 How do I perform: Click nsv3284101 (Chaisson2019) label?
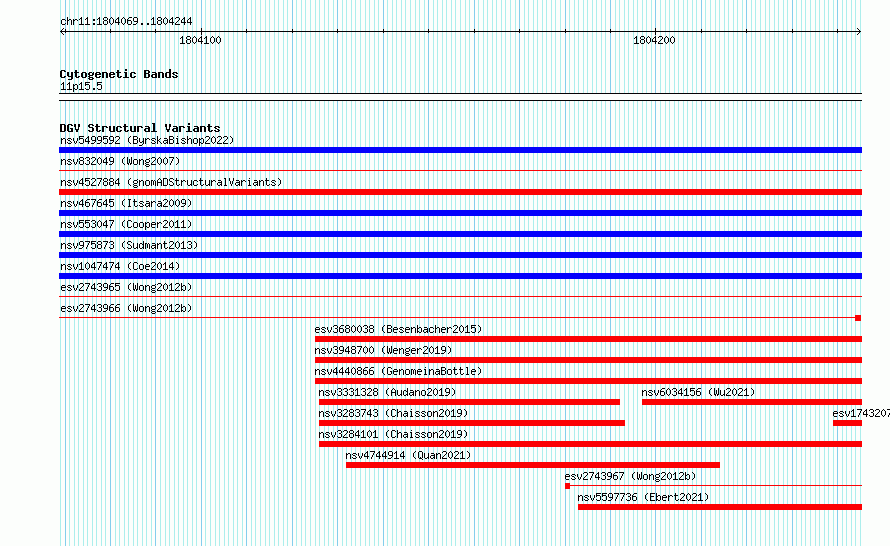(393, 434)
